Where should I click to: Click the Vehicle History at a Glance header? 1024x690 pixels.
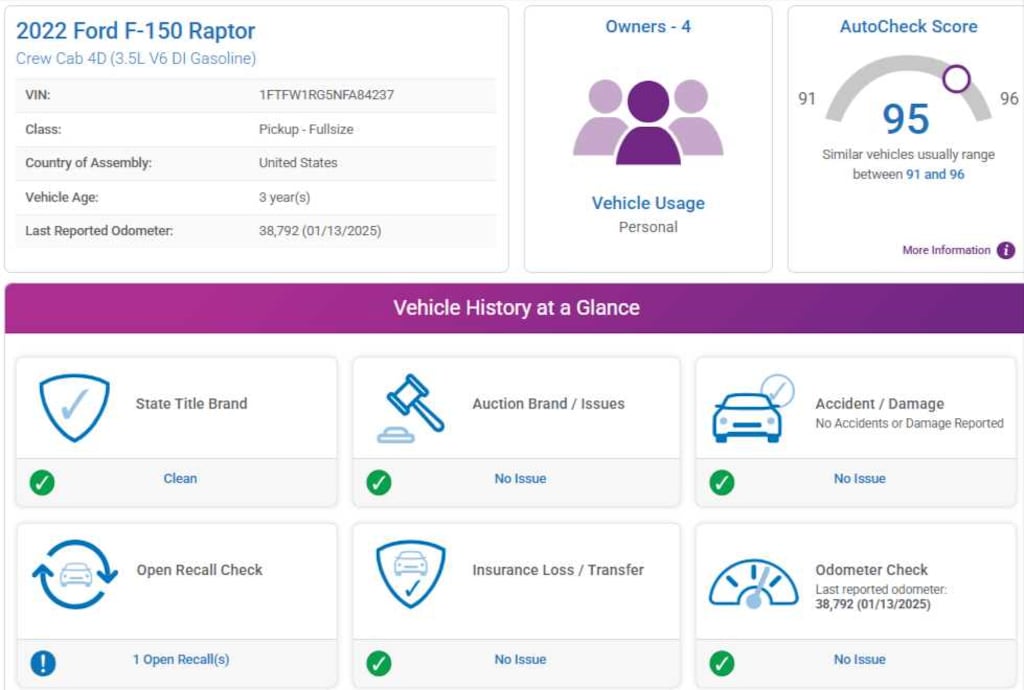coord(516,308)
